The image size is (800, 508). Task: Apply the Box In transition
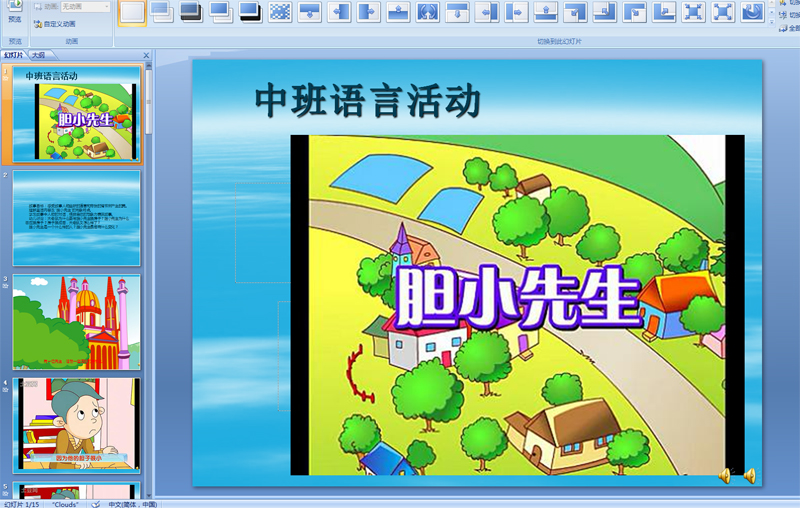click(694, 12)
